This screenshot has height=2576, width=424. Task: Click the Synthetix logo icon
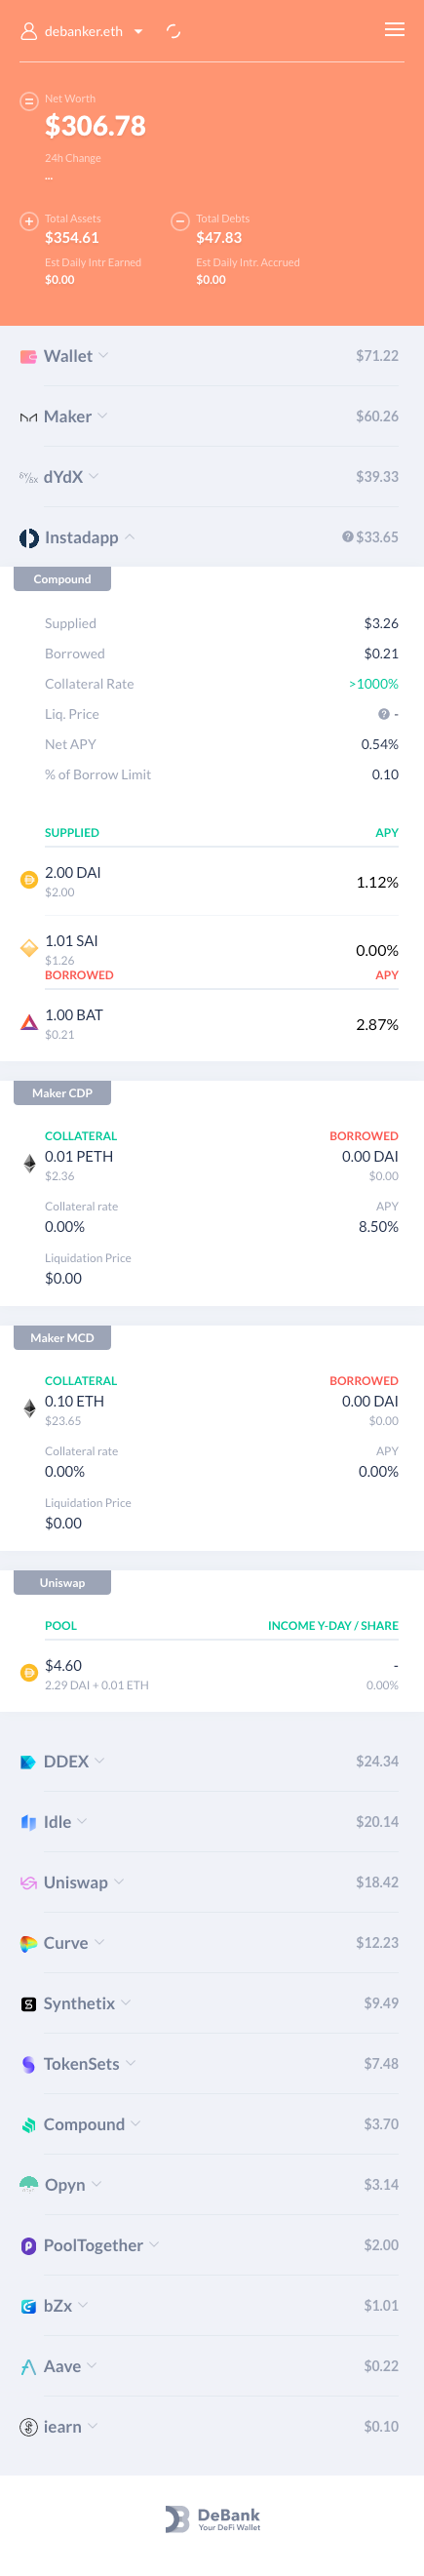(29, 2003)
